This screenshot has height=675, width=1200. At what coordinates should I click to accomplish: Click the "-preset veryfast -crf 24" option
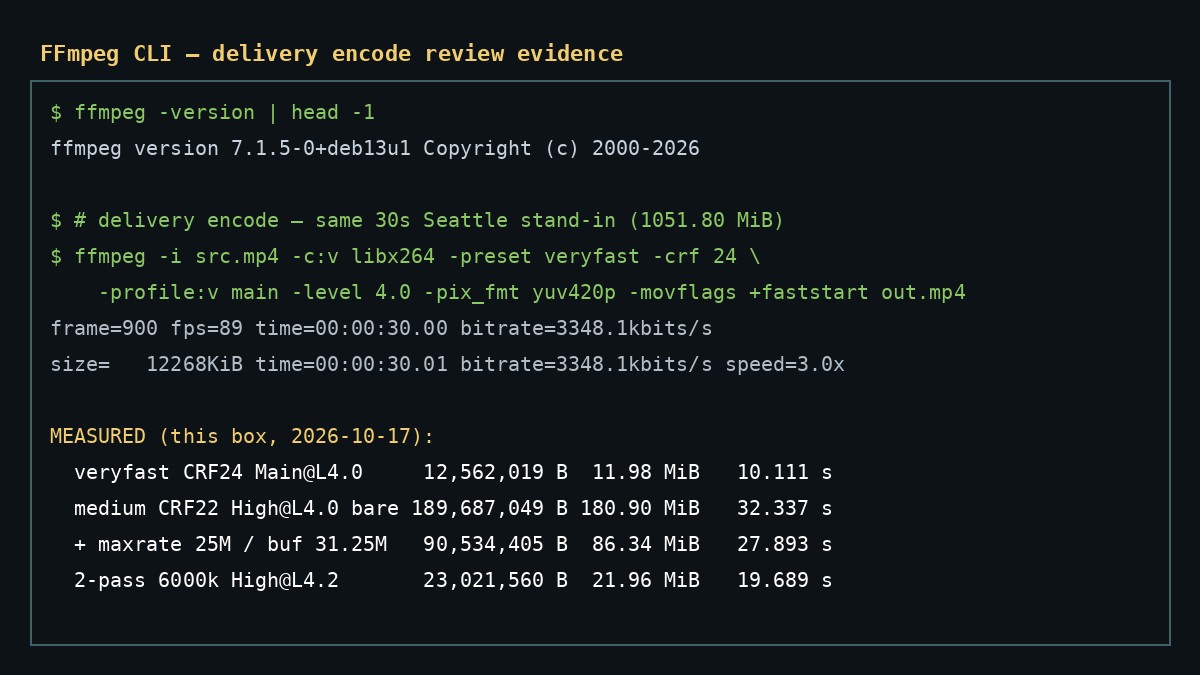pos(592,257)
